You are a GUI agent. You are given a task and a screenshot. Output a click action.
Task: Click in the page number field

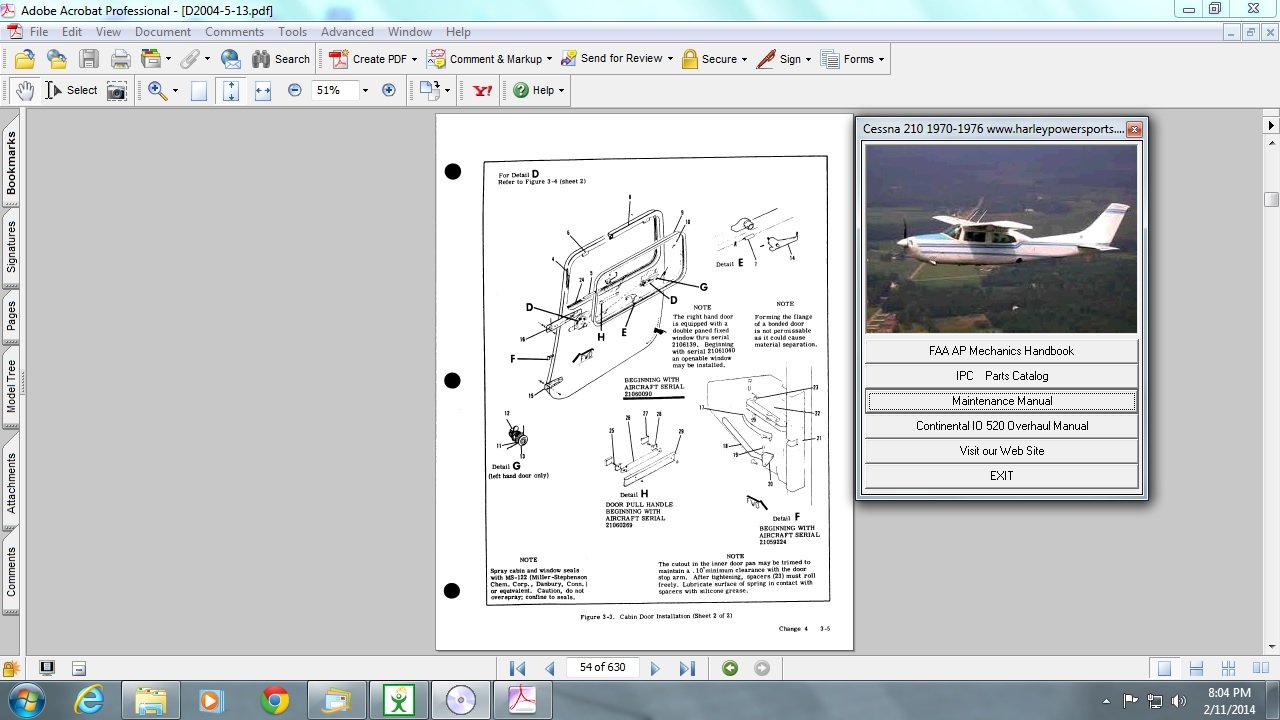click(x=602, y=667)
